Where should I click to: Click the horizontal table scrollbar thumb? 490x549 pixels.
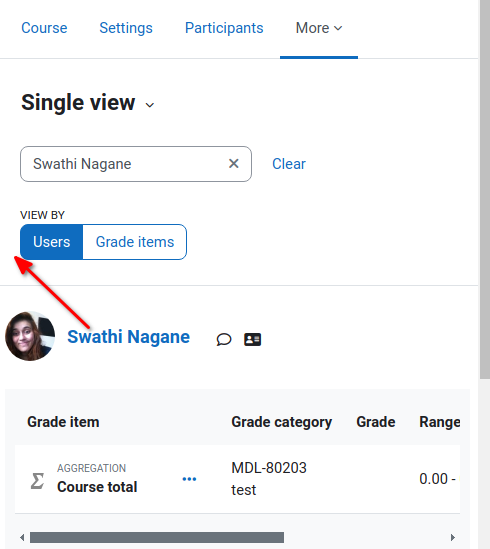click(x=157, y=537)
